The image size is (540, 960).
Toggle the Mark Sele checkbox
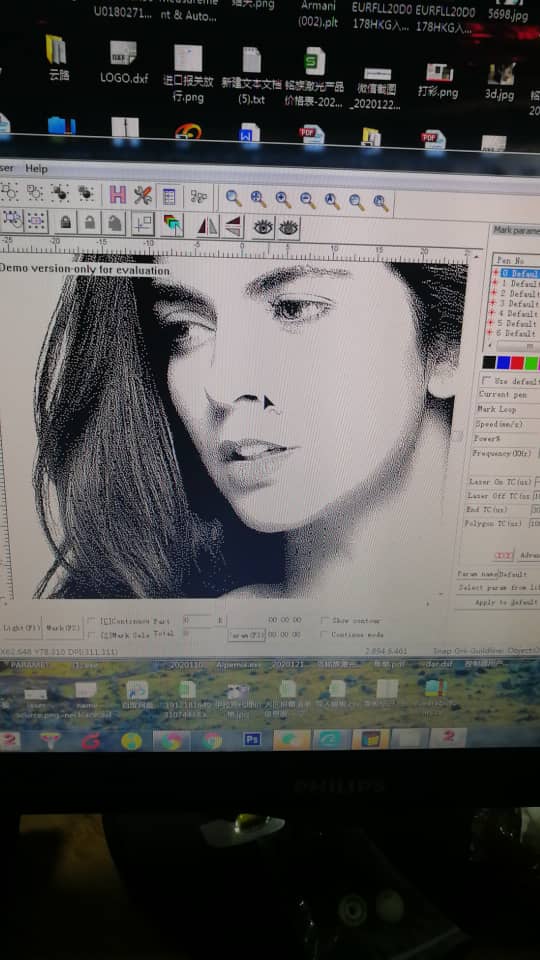point(91,634)
